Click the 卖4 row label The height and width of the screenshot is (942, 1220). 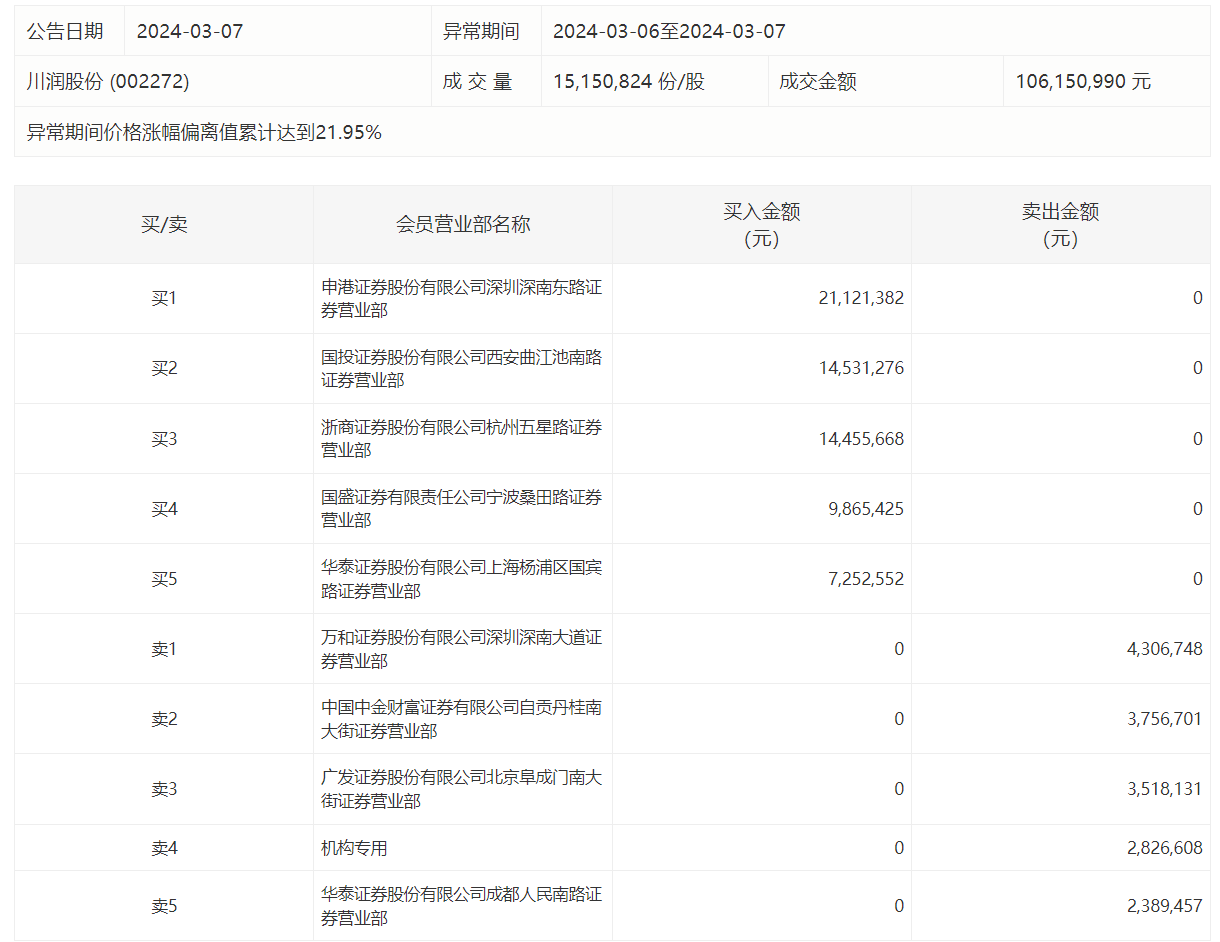tap(164, 848)
